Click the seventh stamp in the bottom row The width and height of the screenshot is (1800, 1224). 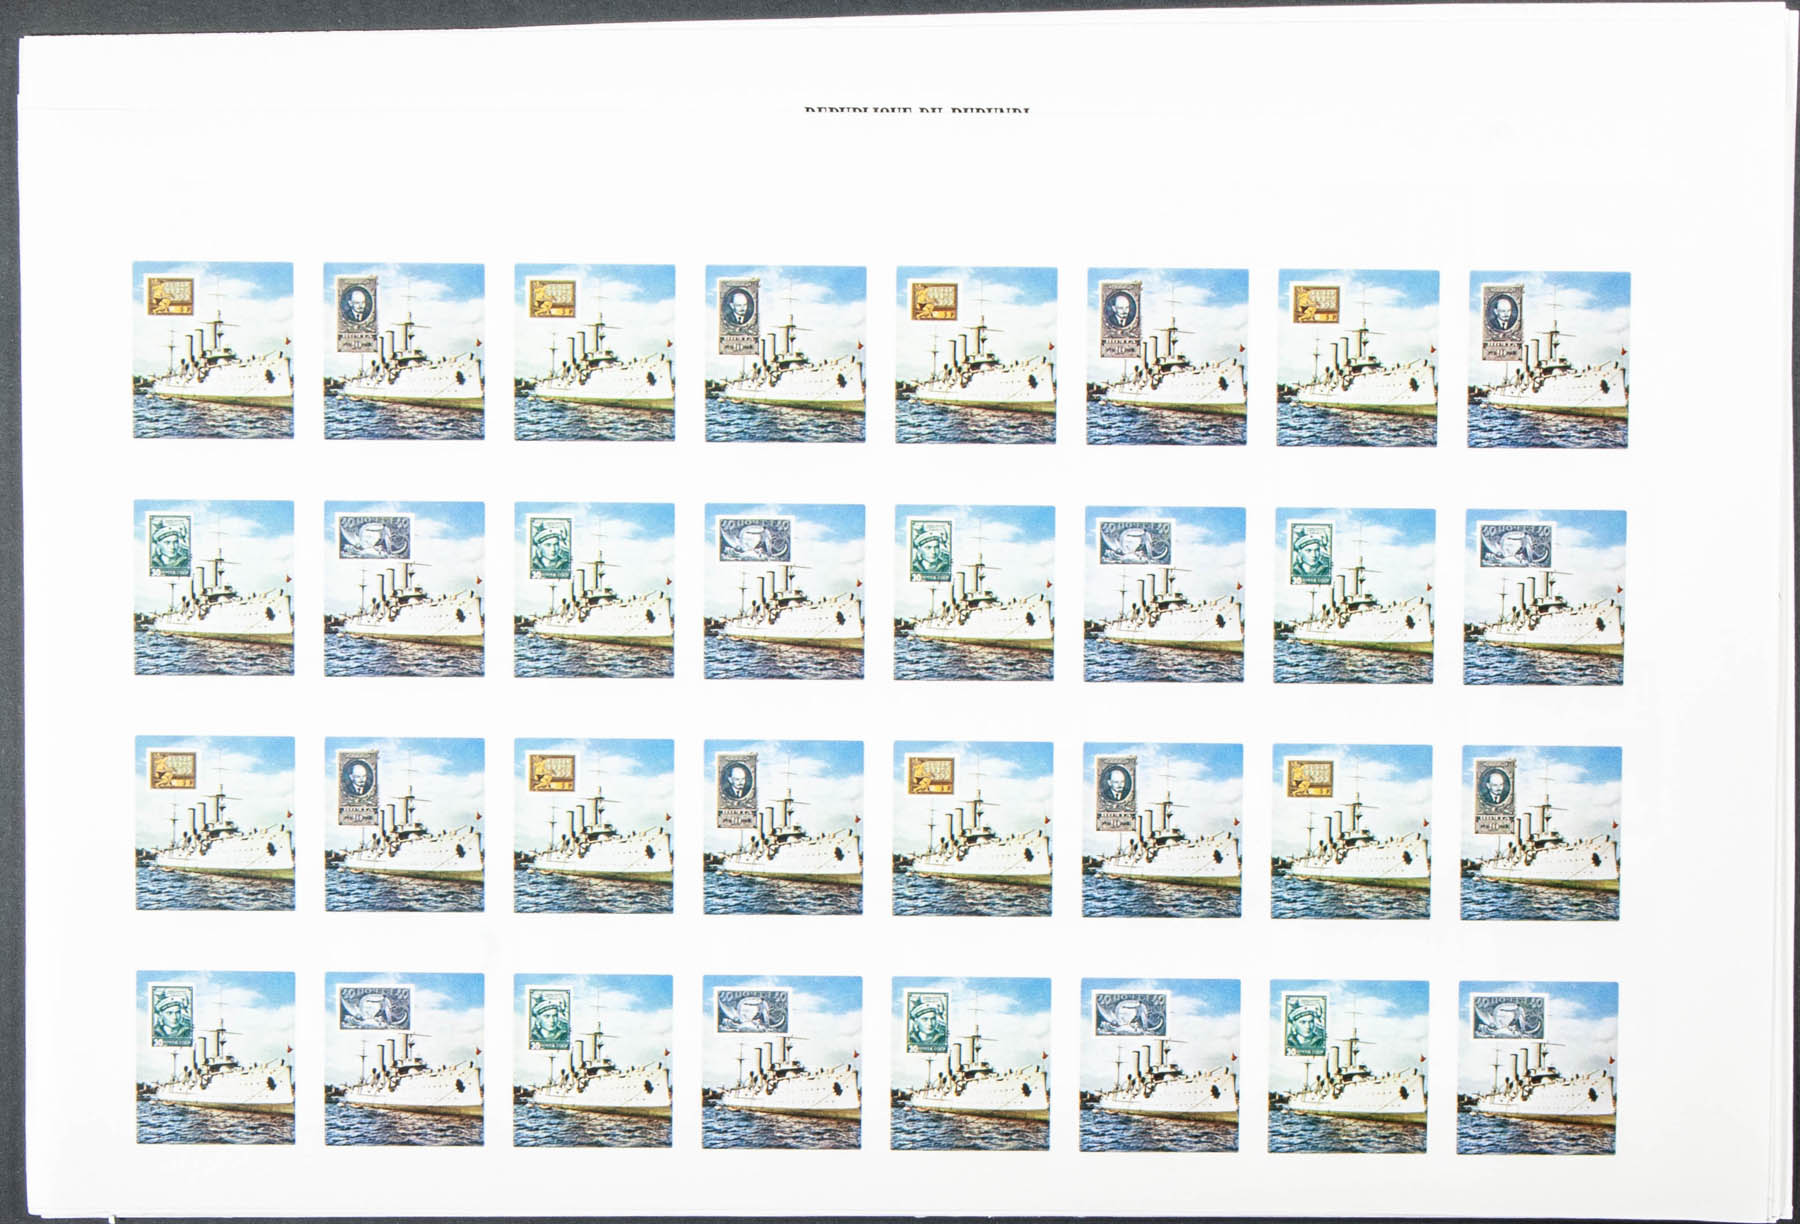1348,1067
